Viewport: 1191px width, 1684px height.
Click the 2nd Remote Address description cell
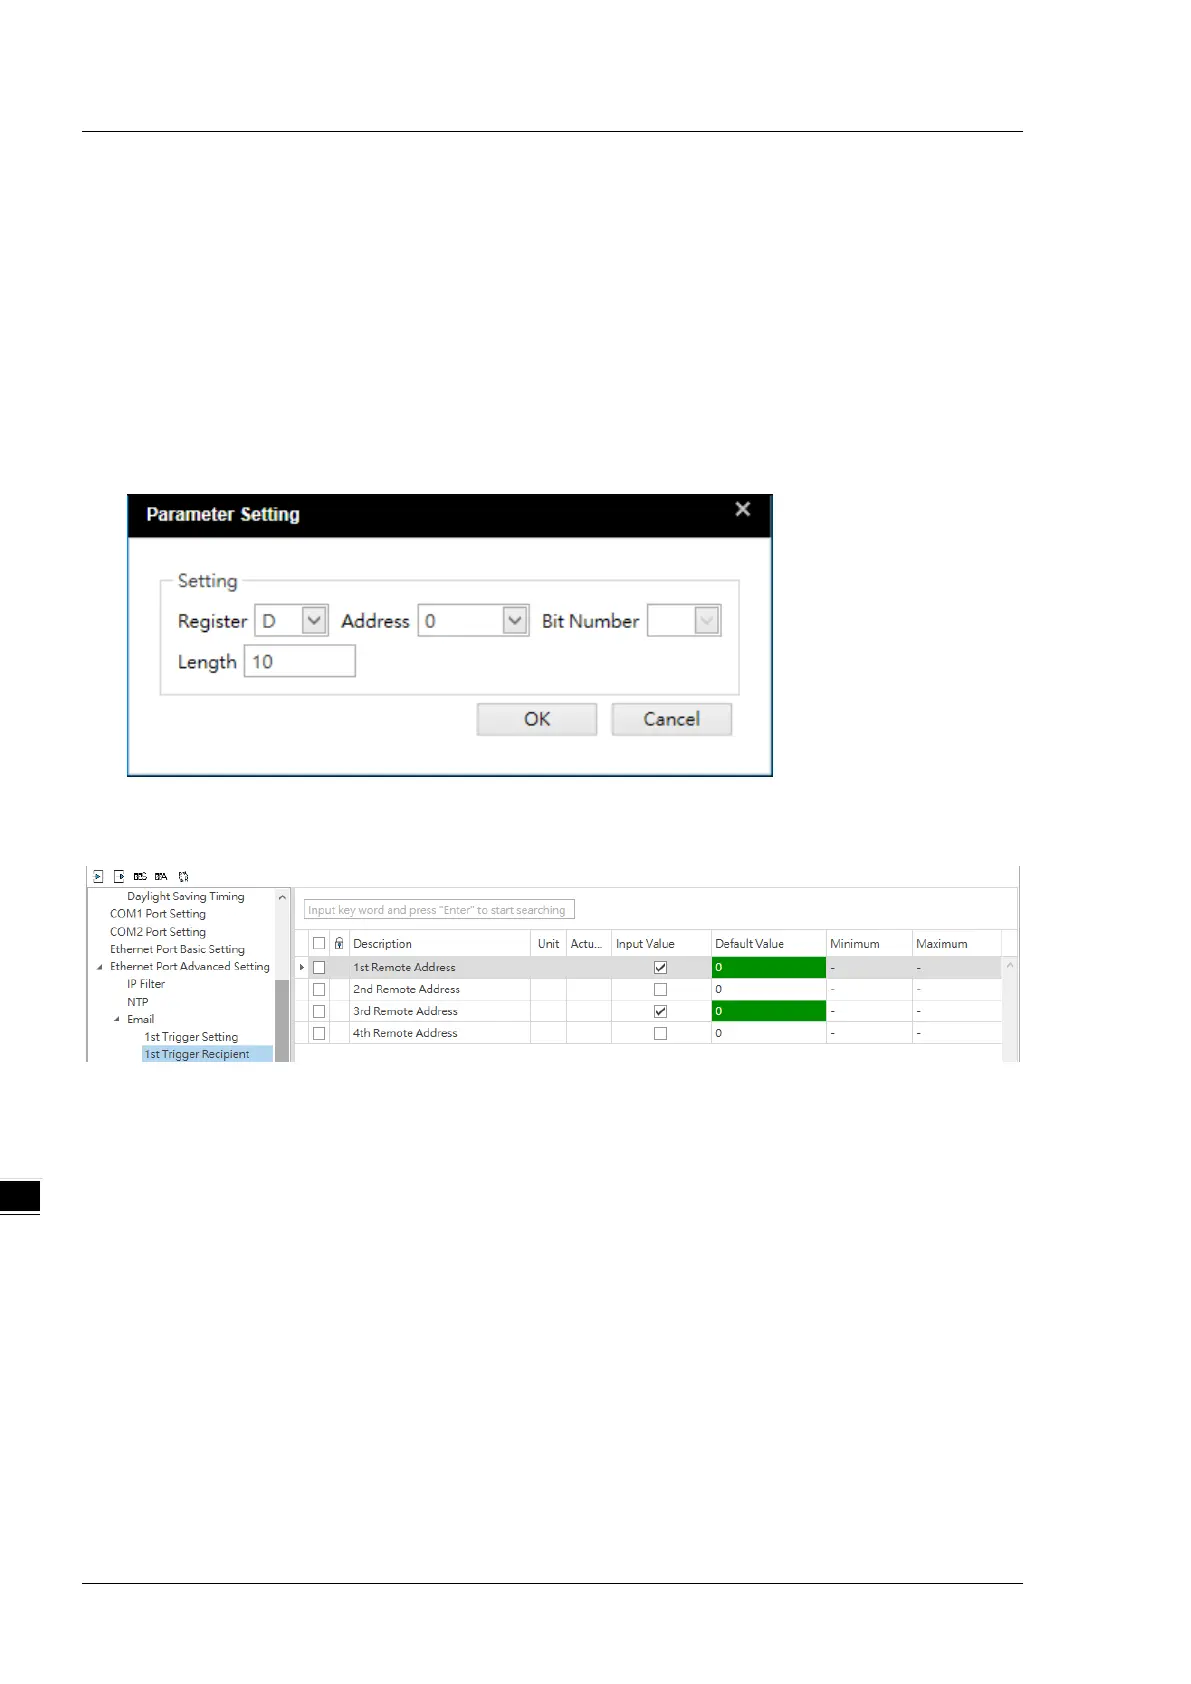pos(439,989)
